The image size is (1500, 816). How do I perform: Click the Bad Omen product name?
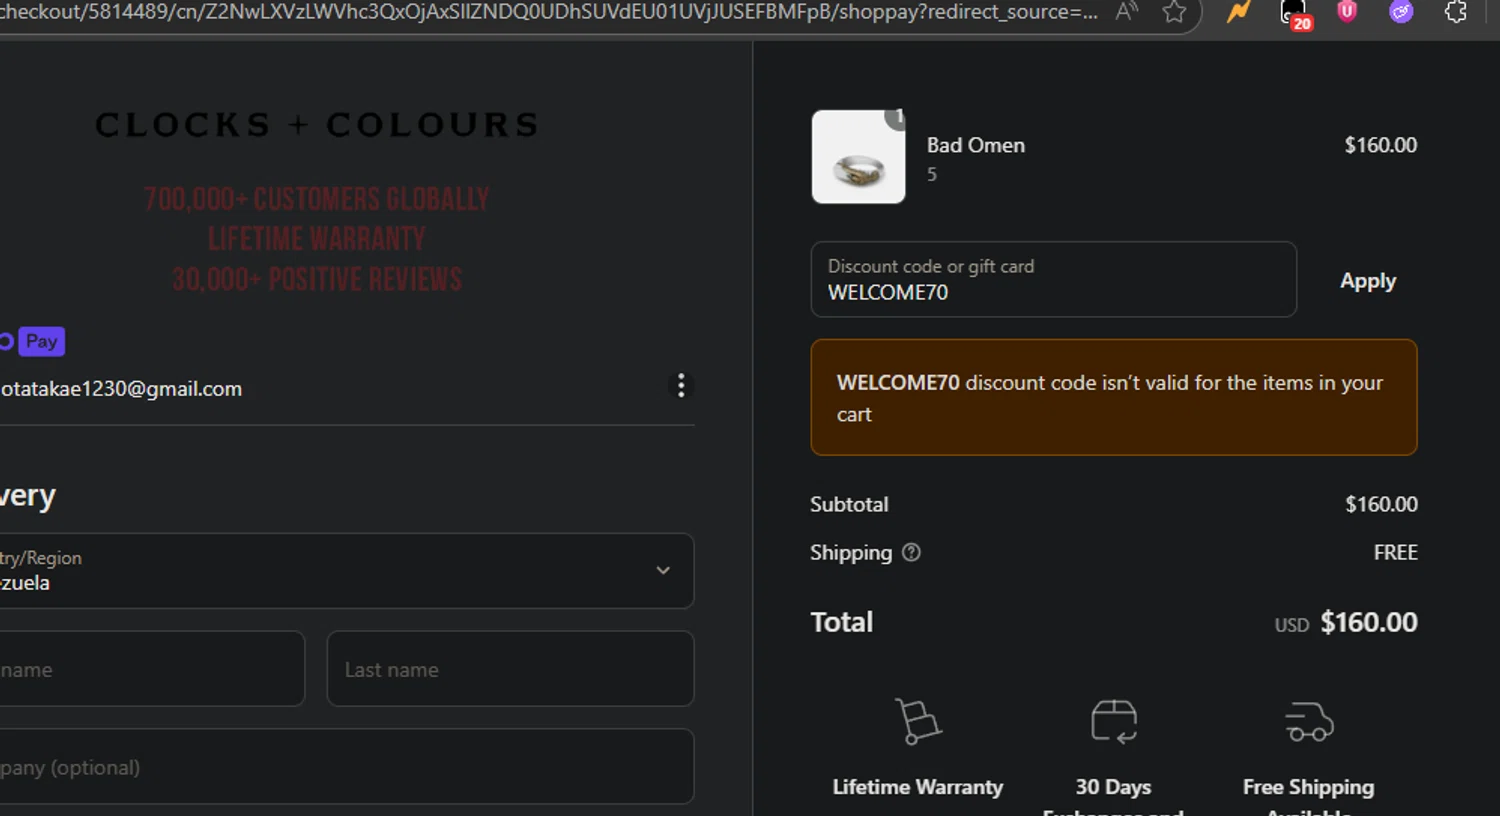976,145
